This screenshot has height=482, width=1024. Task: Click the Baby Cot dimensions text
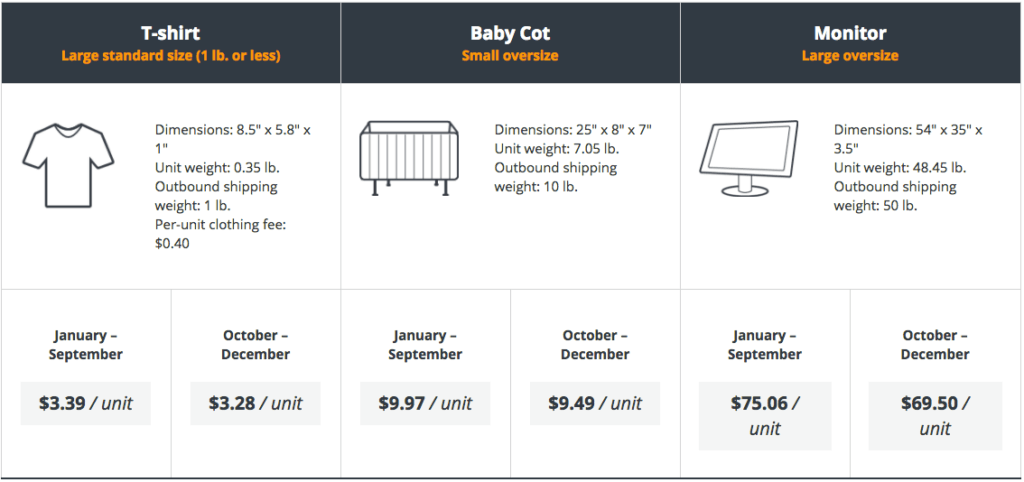click(x=573, y=130)
